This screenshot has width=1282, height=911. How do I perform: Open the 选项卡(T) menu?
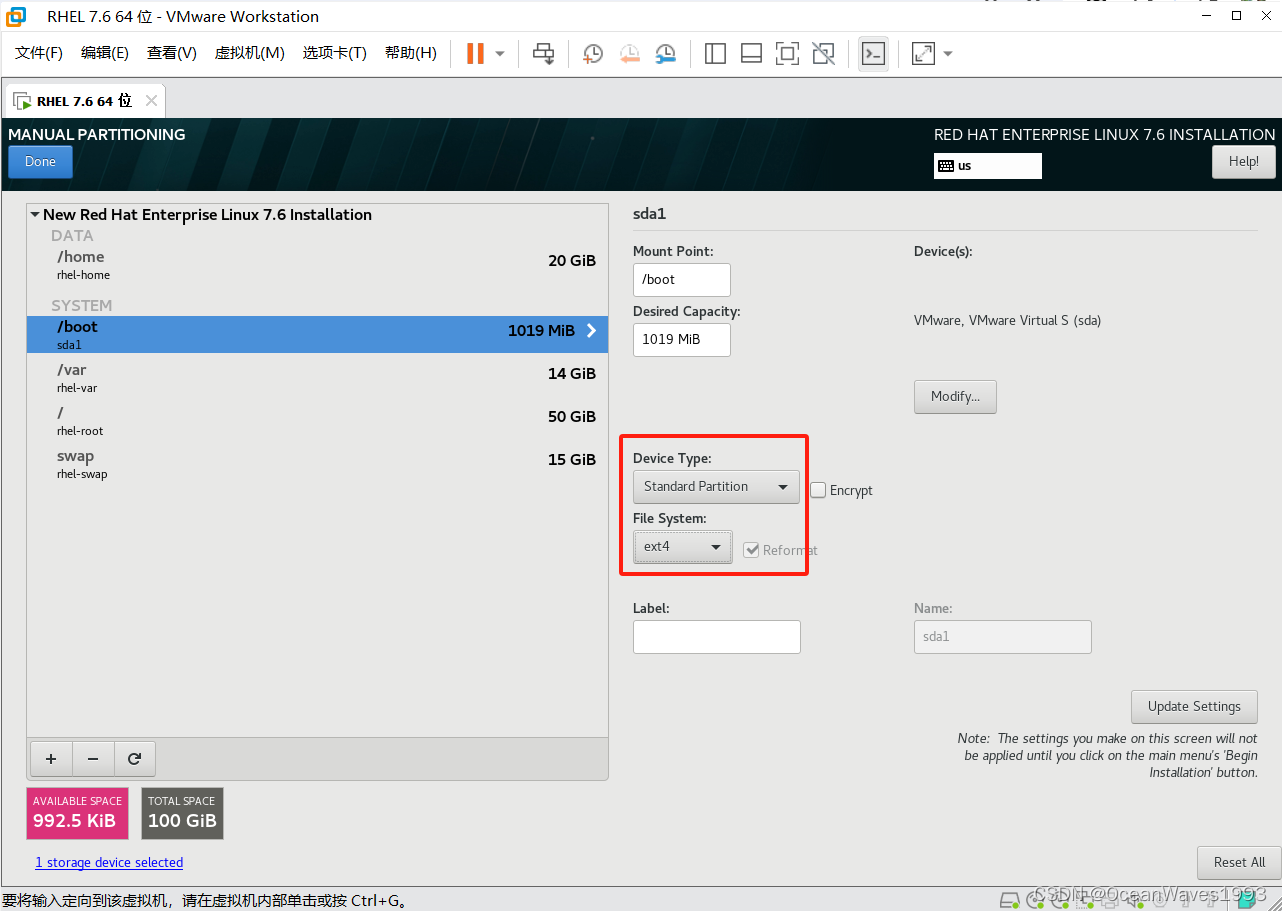(335, 53)
